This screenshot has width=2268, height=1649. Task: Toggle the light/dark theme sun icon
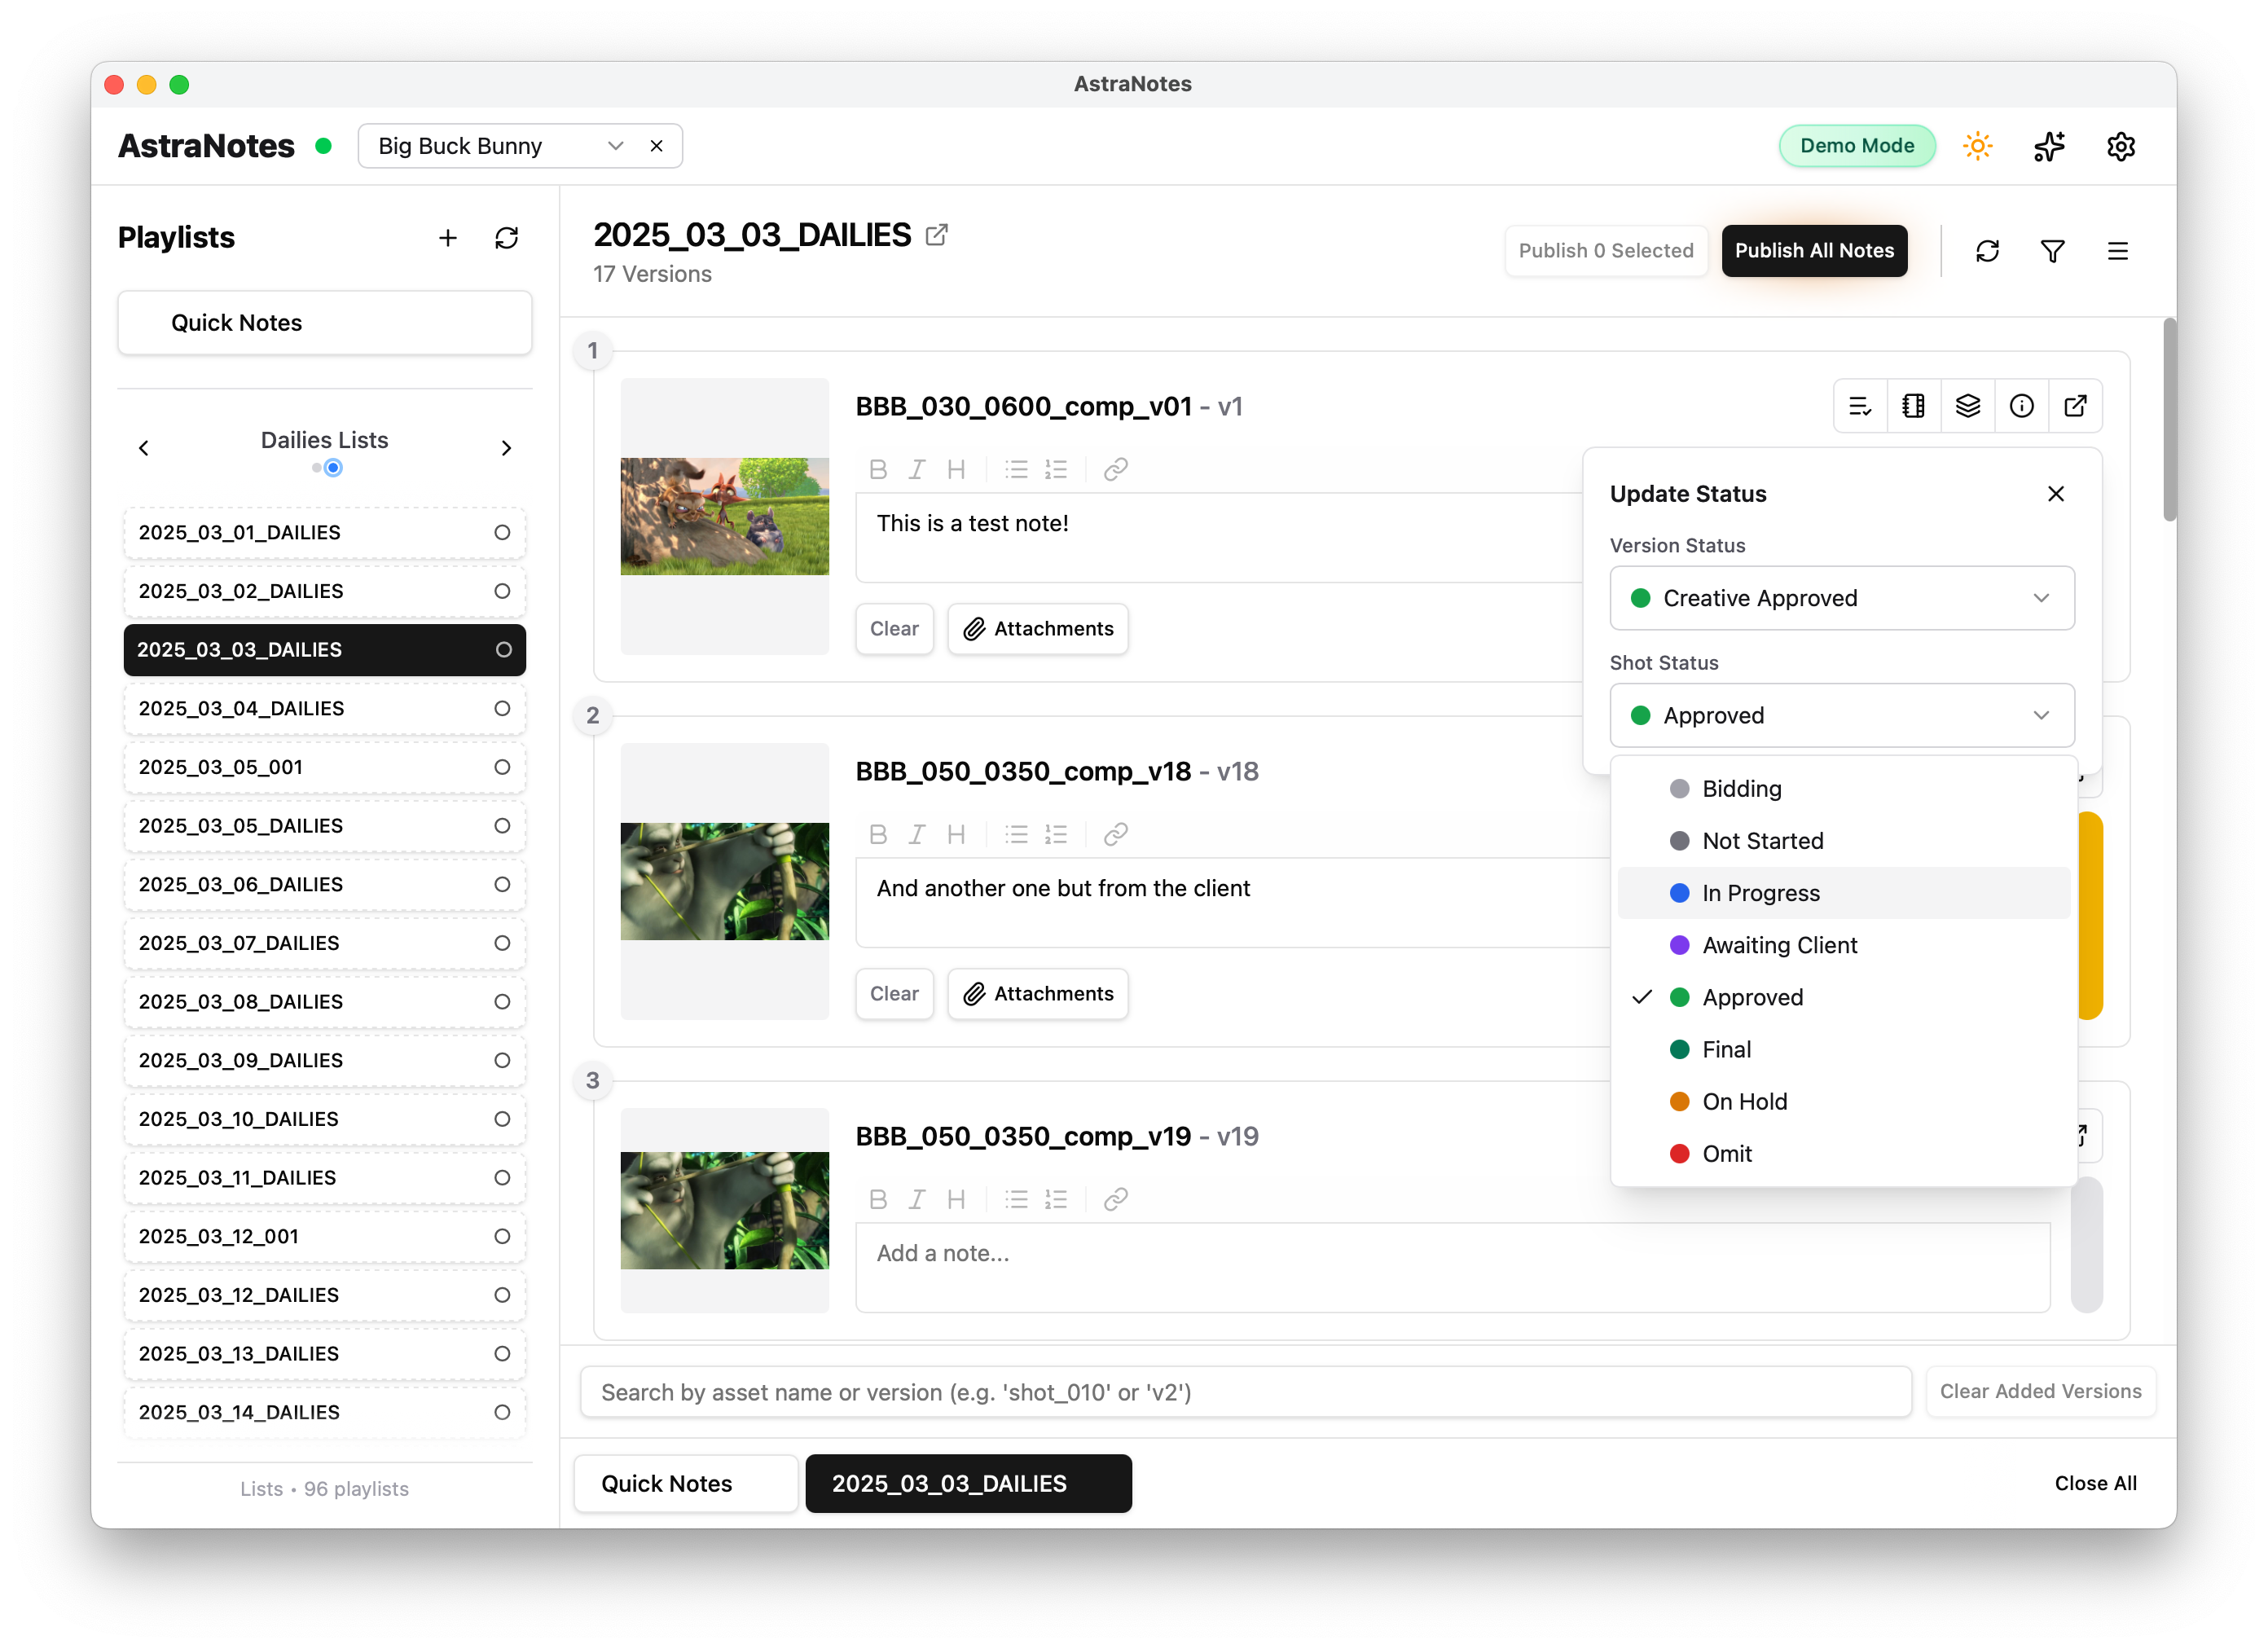pyautogui.click(x=1977, y=146)
